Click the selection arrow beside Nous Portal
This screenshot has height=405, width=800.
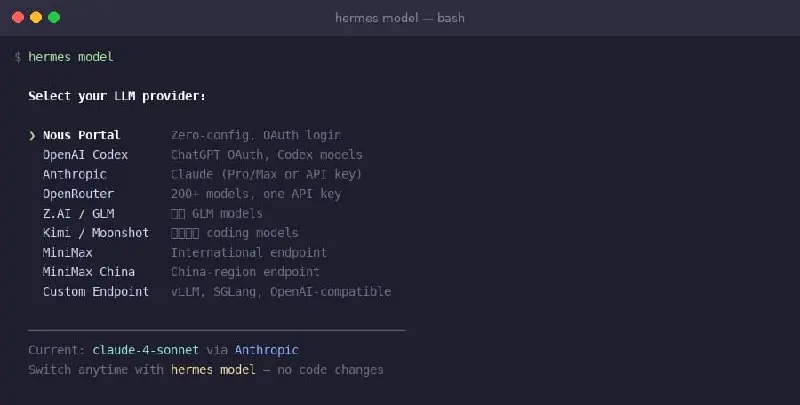[x=32, y=135]
